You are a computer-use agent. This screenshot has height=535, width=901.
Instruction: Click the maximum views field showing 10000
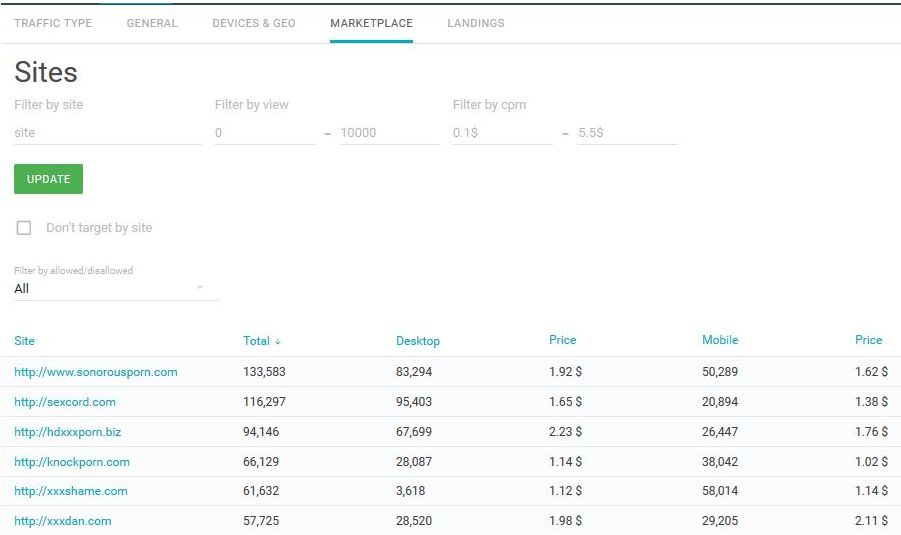point(390,133)
